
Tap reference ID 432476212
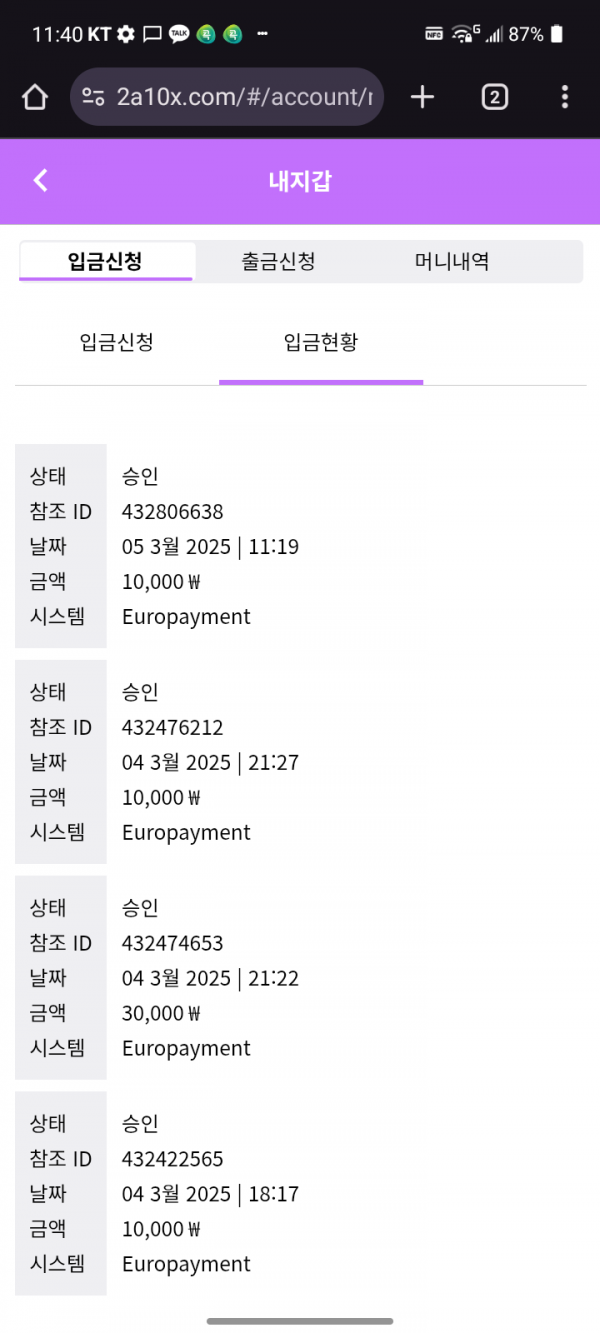(x=172, y=728)
